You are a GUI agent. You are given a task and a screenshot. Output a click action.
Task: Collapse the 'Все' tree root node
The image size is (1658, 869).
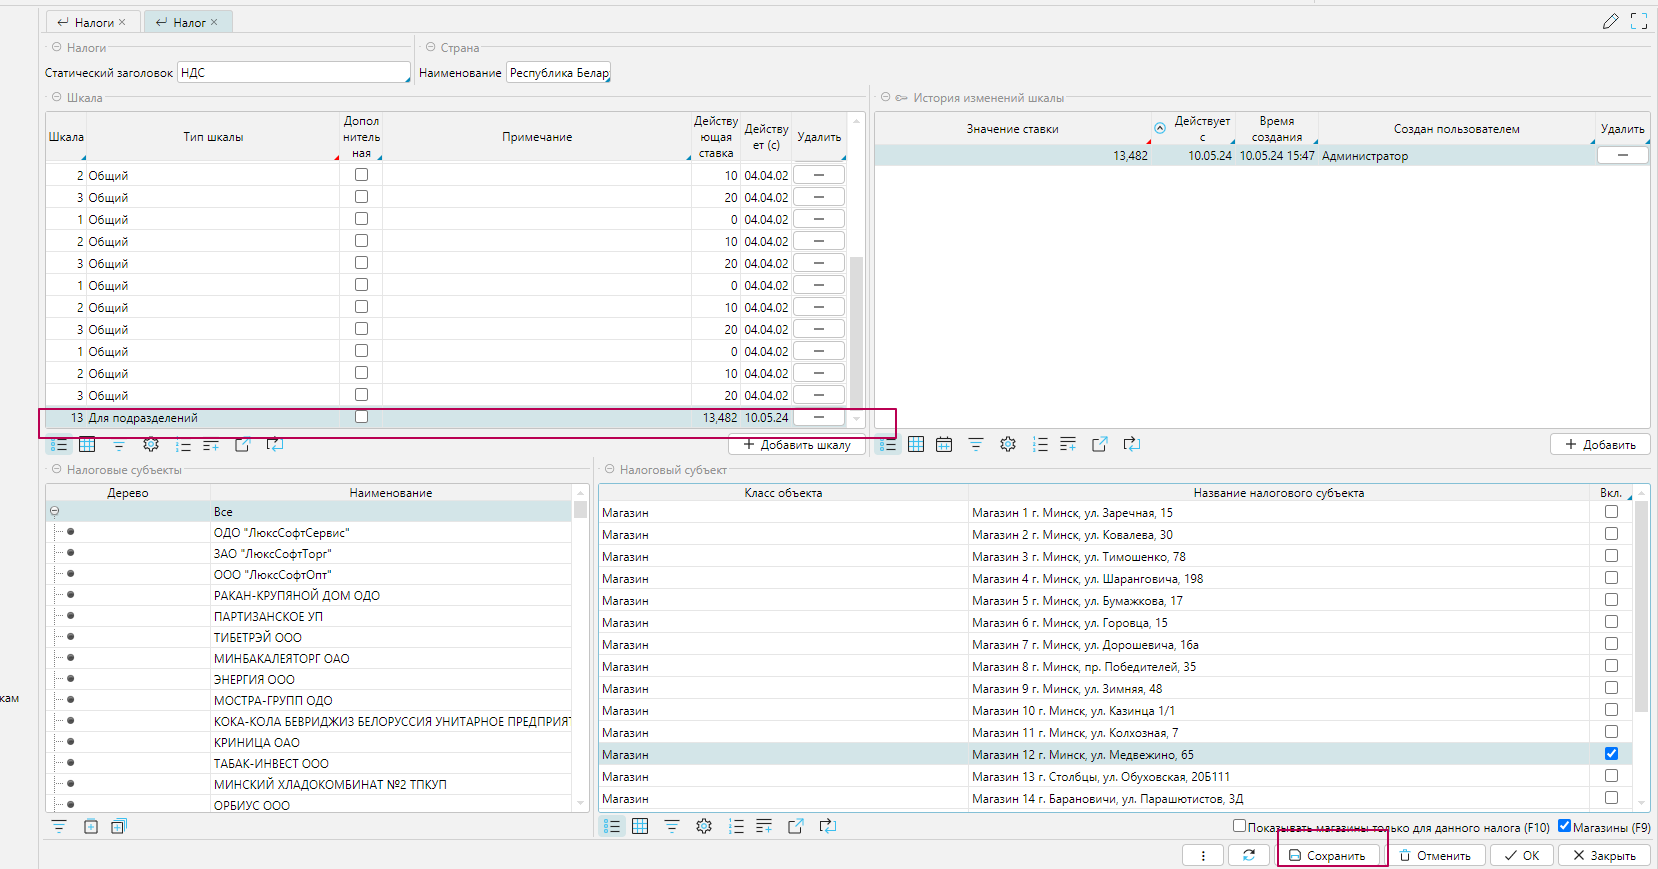point(55,511)
